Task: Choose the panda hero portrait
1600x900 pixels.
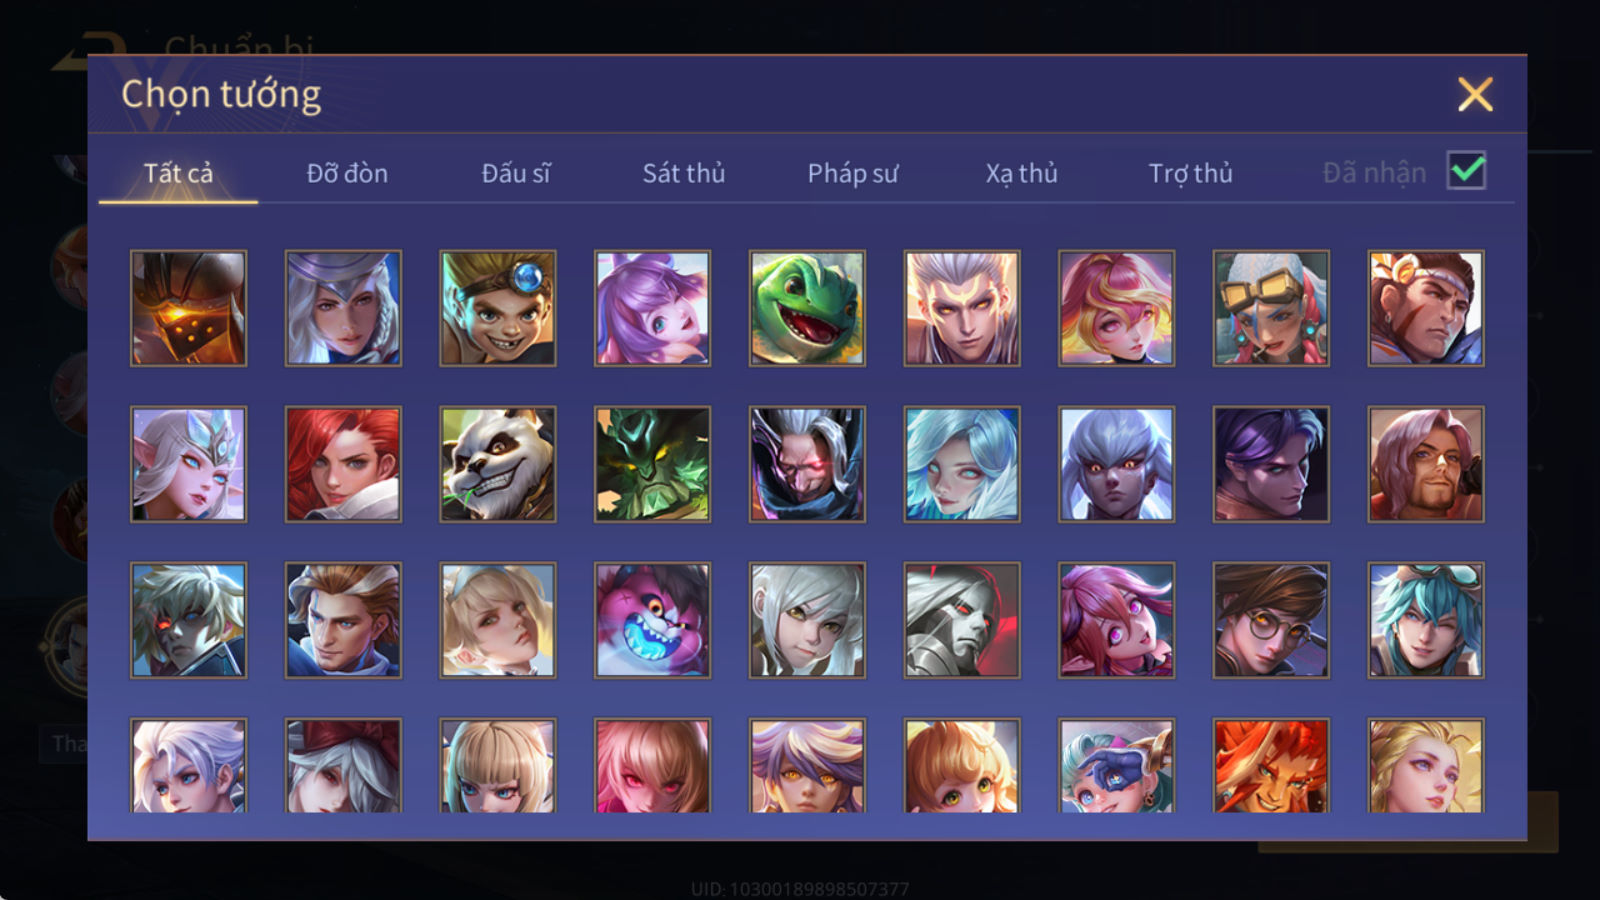Action: click(498, 464)
